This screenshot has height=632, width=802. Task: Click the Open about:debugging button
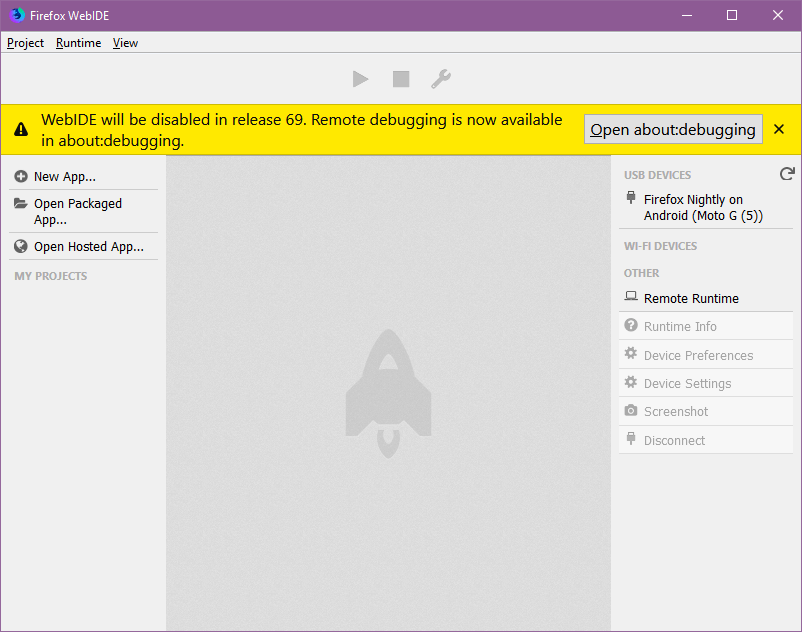pyautogui.click(x=673, y=130)
